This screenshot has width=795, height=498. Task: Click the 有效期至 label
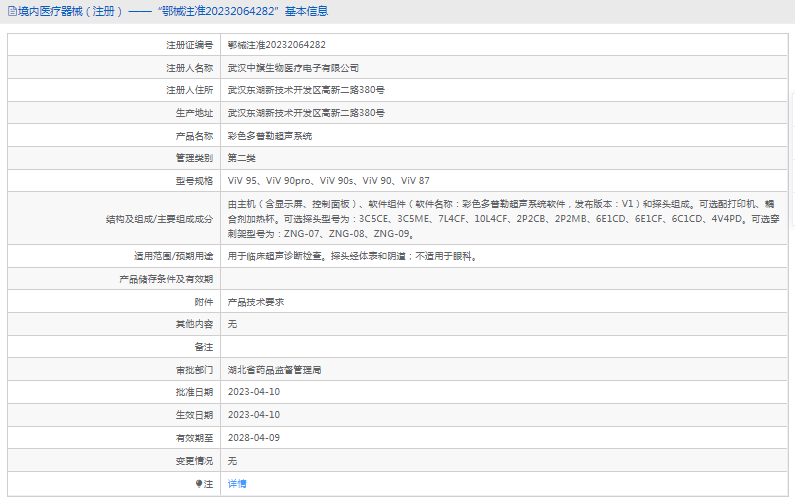[194, 438]
